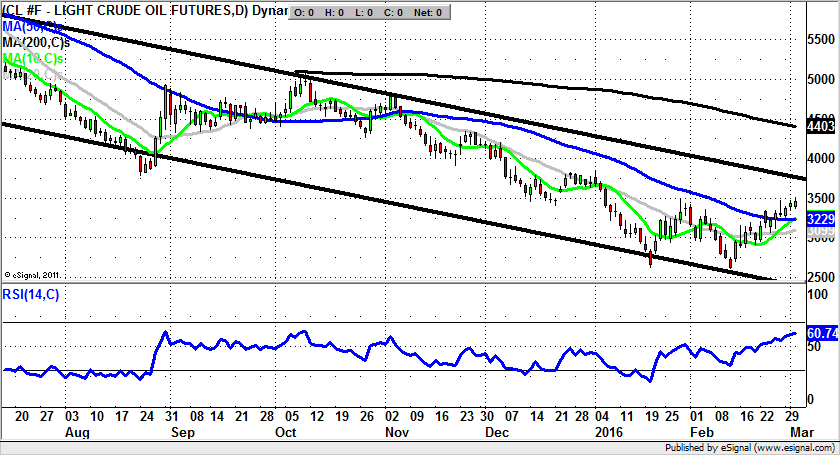The width and height of the screenshot is (840, 455).
Task: Click the 5500 level on price scale
Action: click(x=819, y=39)
